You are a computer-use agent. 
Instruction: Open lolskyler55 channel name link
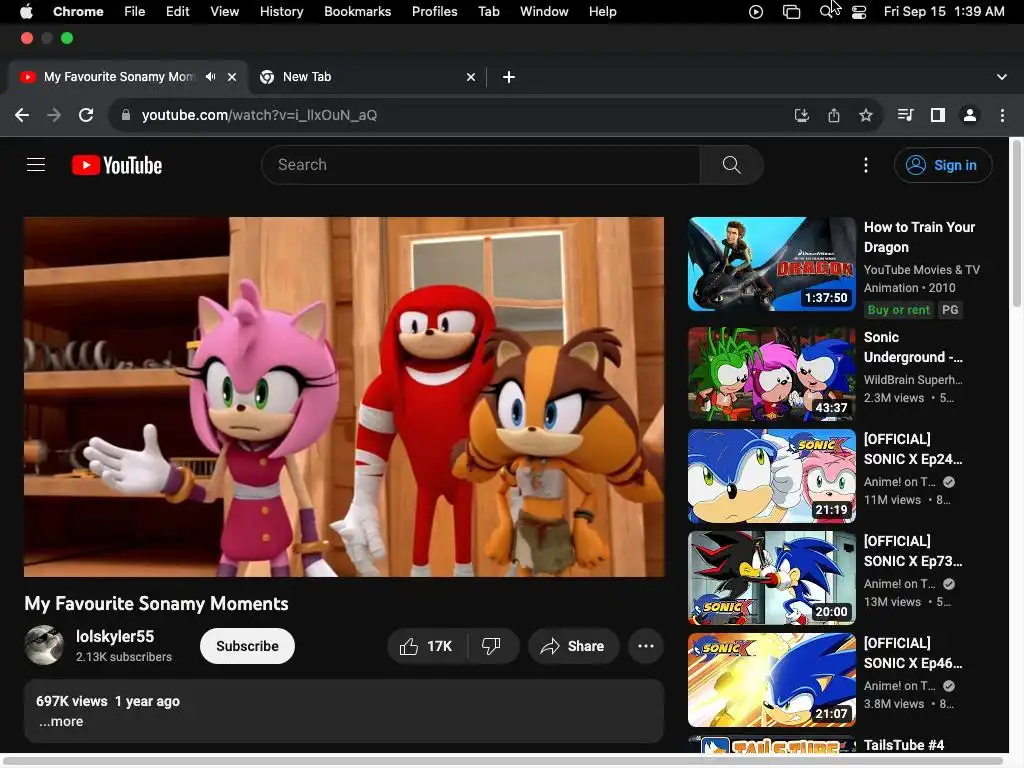pyautogui.click(x=115, y=637)
